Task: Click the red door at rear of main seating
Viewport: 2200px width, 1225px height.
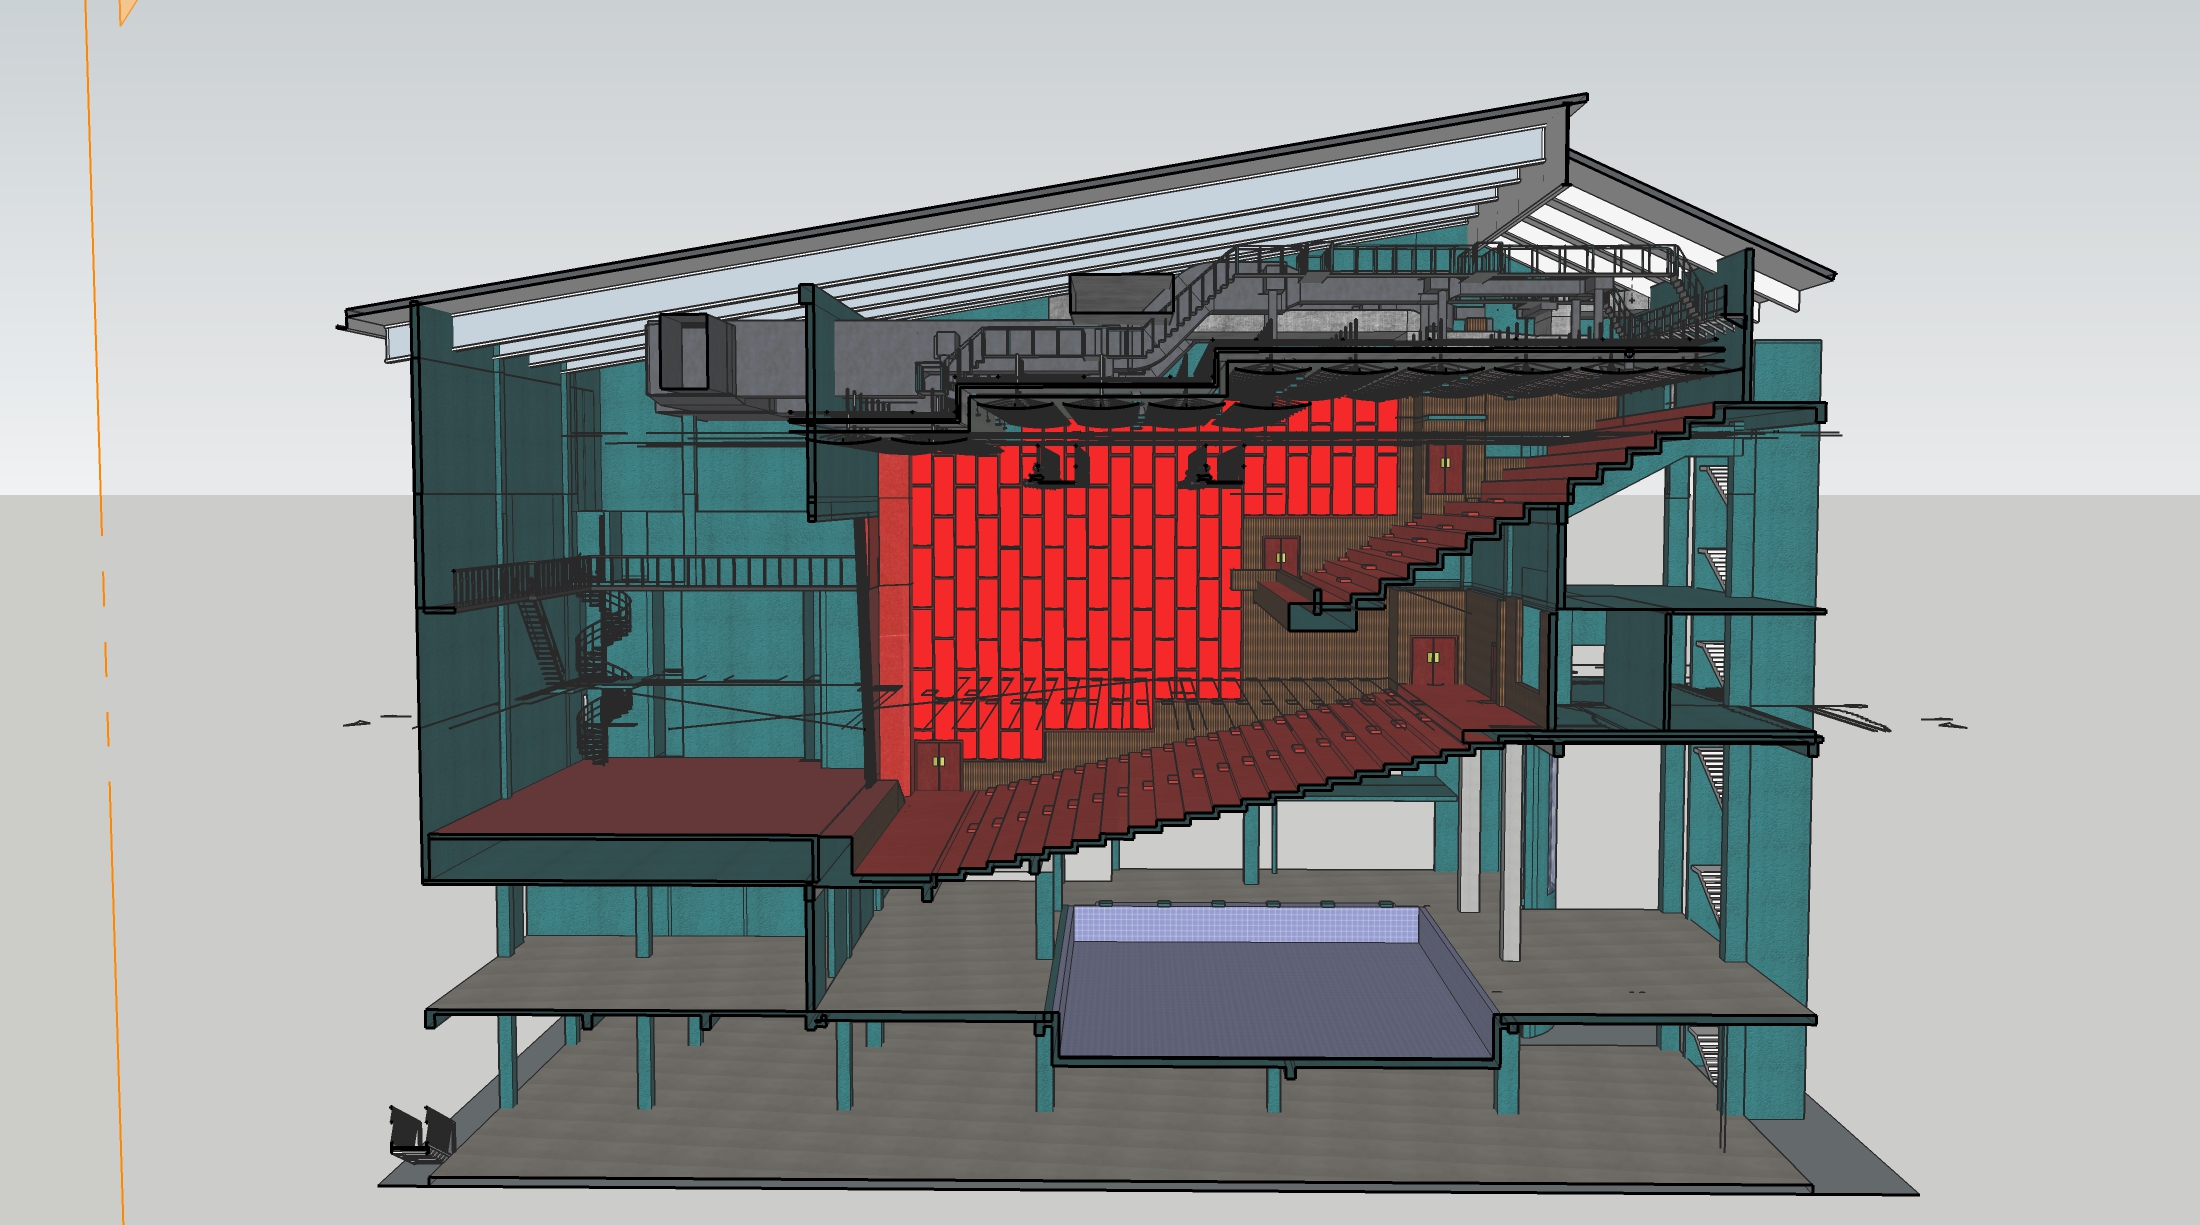Action: (x=1433, y=661)
